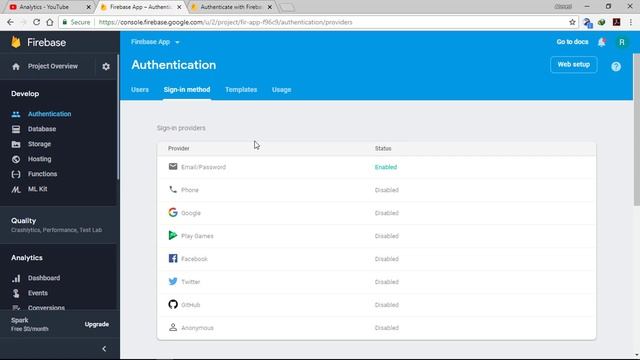This screenshot has width=640, height=360.
Task: Click the Facebook logo icon
Action: (173, 258)
